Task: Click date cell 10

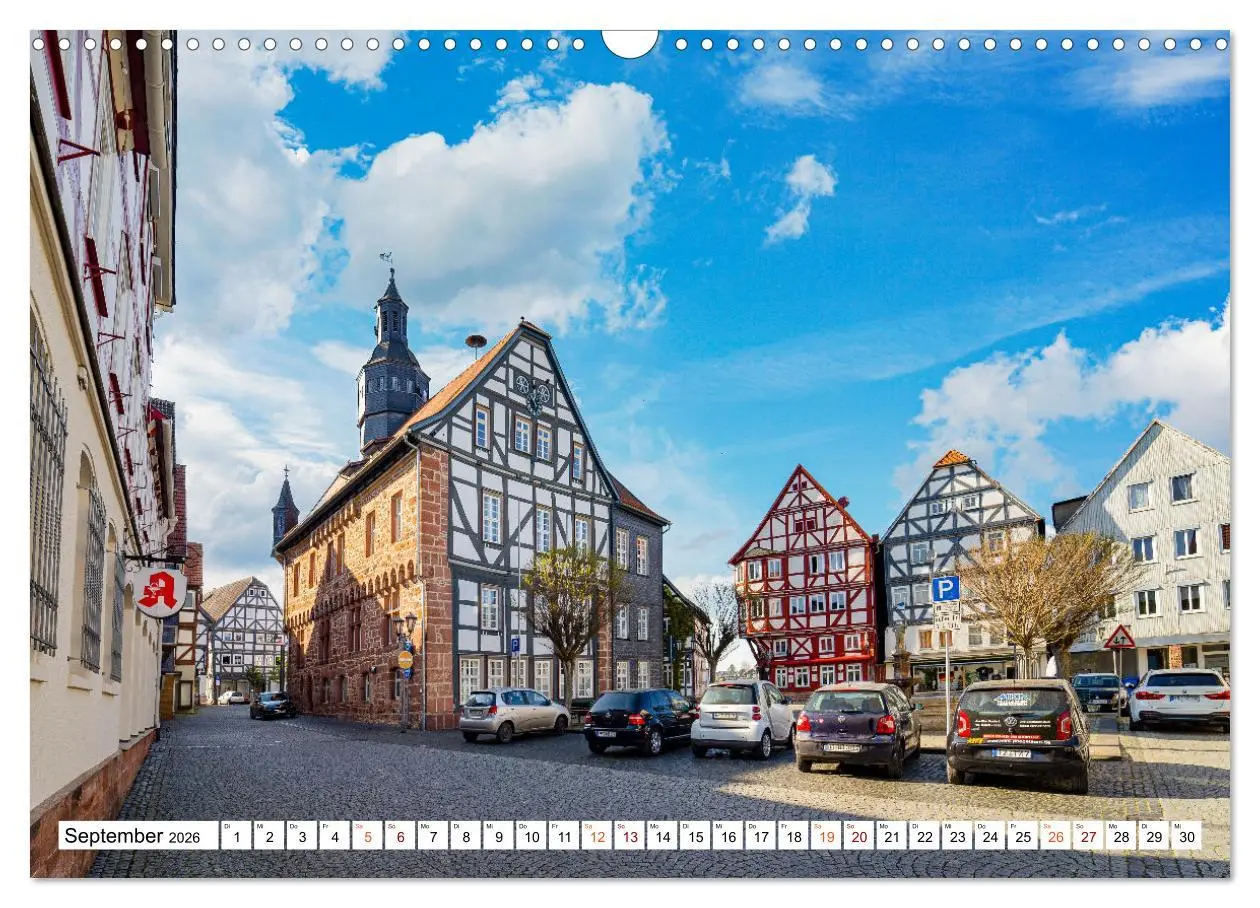Action: (x=530, y=836)
